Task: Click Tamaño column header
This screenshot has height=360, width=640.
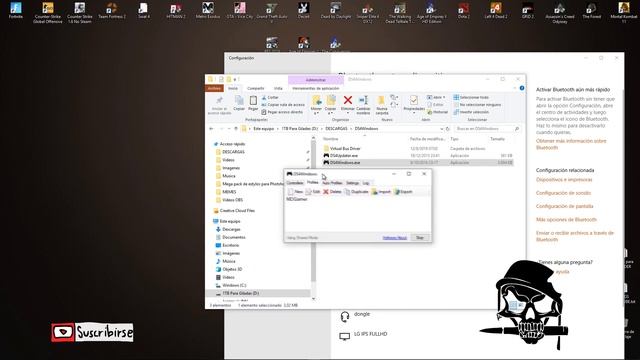Action: tap(498, 139)
